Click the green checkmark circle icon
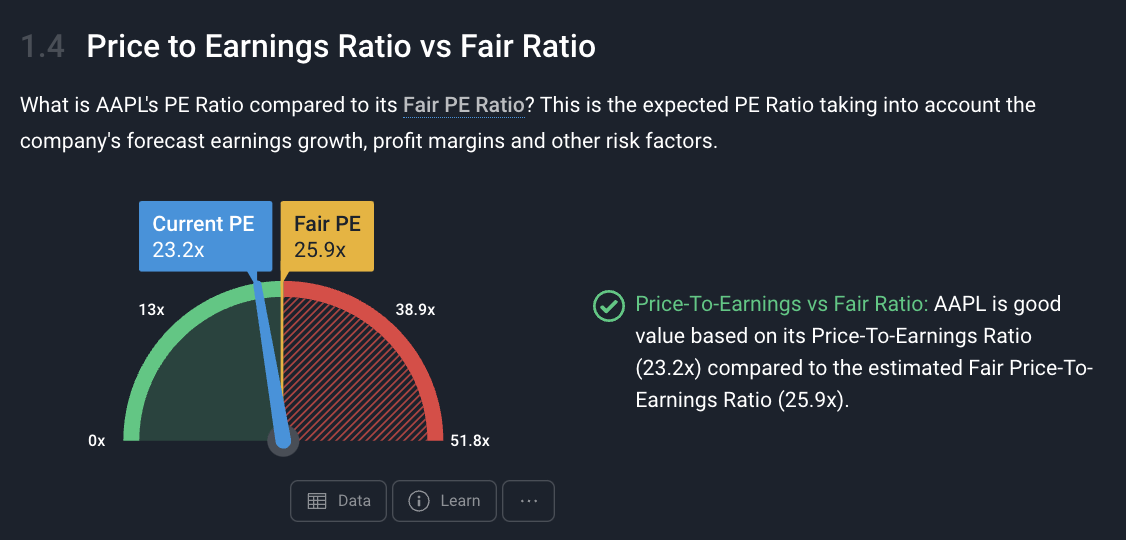This screenshot has width=1126, height=540. tap(608, 307)
